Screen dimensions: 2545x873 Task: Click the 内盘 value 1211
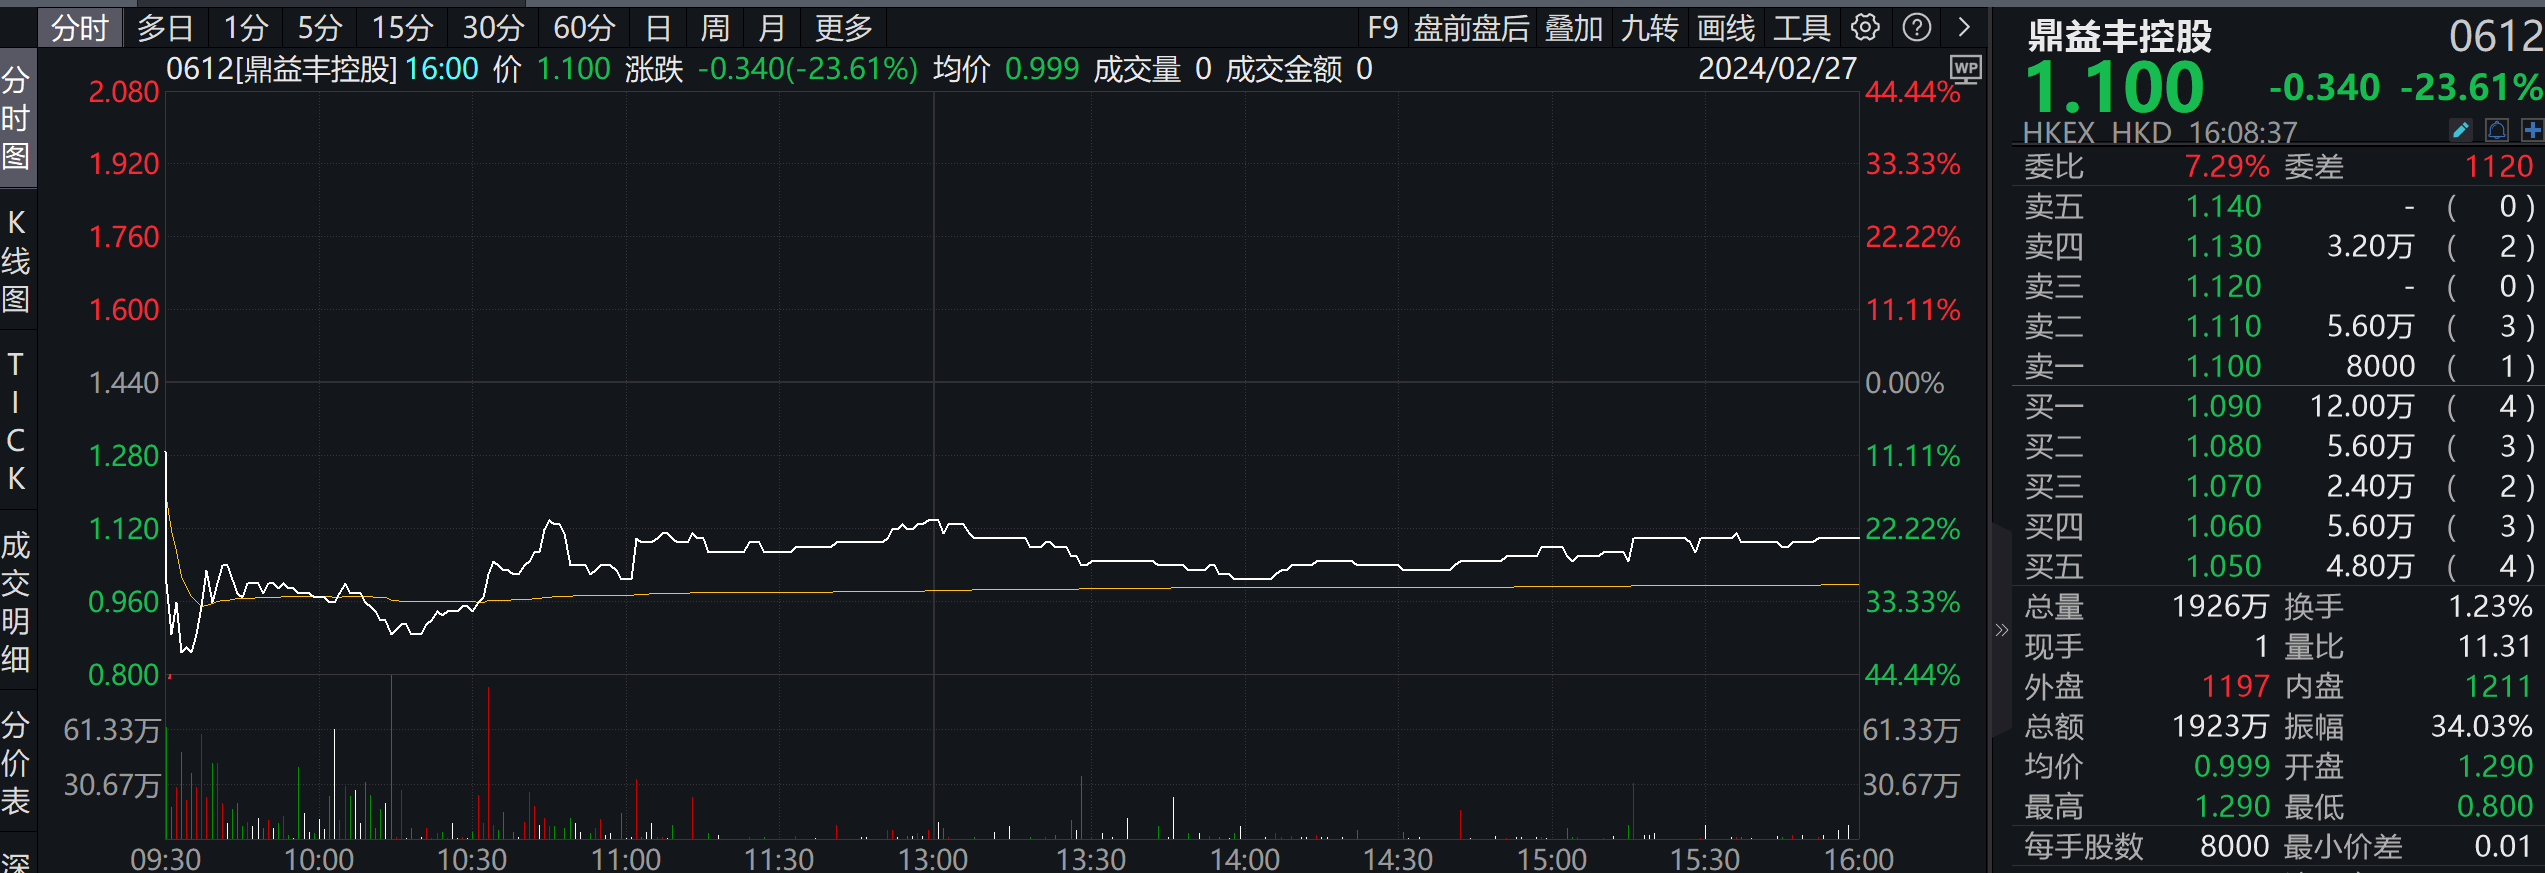(x=2498, y=686)
